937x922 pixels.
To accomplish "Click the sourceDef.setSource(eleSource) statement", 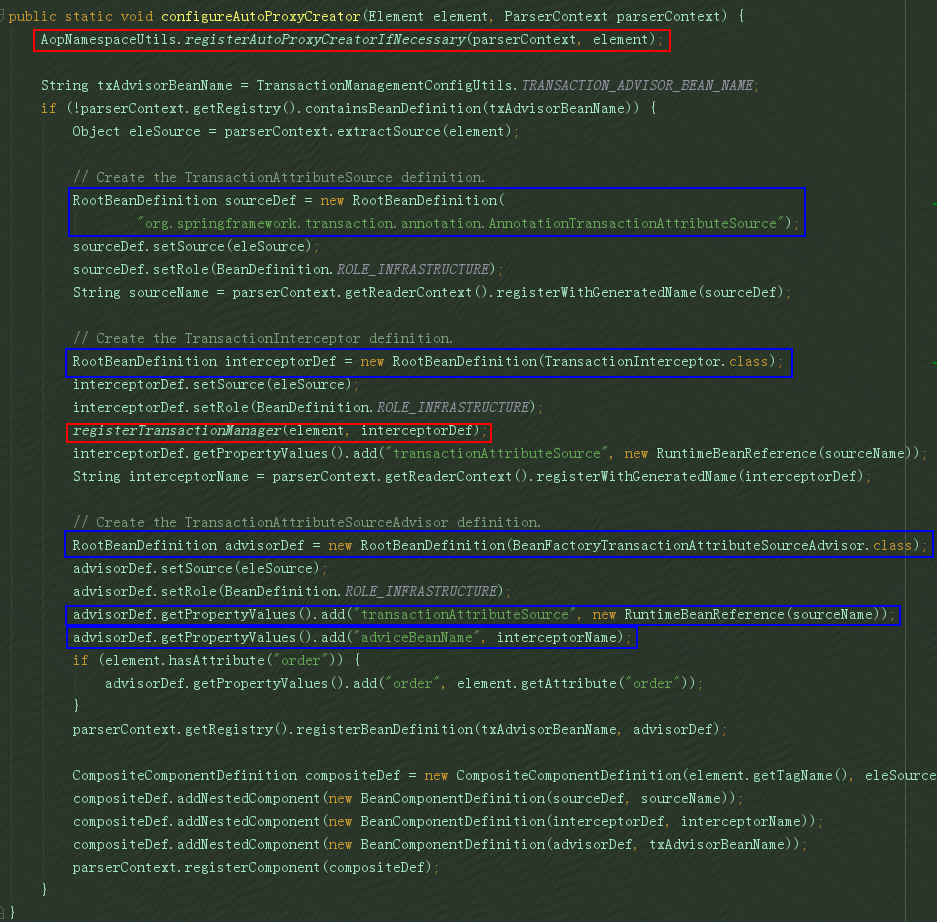I will click(195, 246).
